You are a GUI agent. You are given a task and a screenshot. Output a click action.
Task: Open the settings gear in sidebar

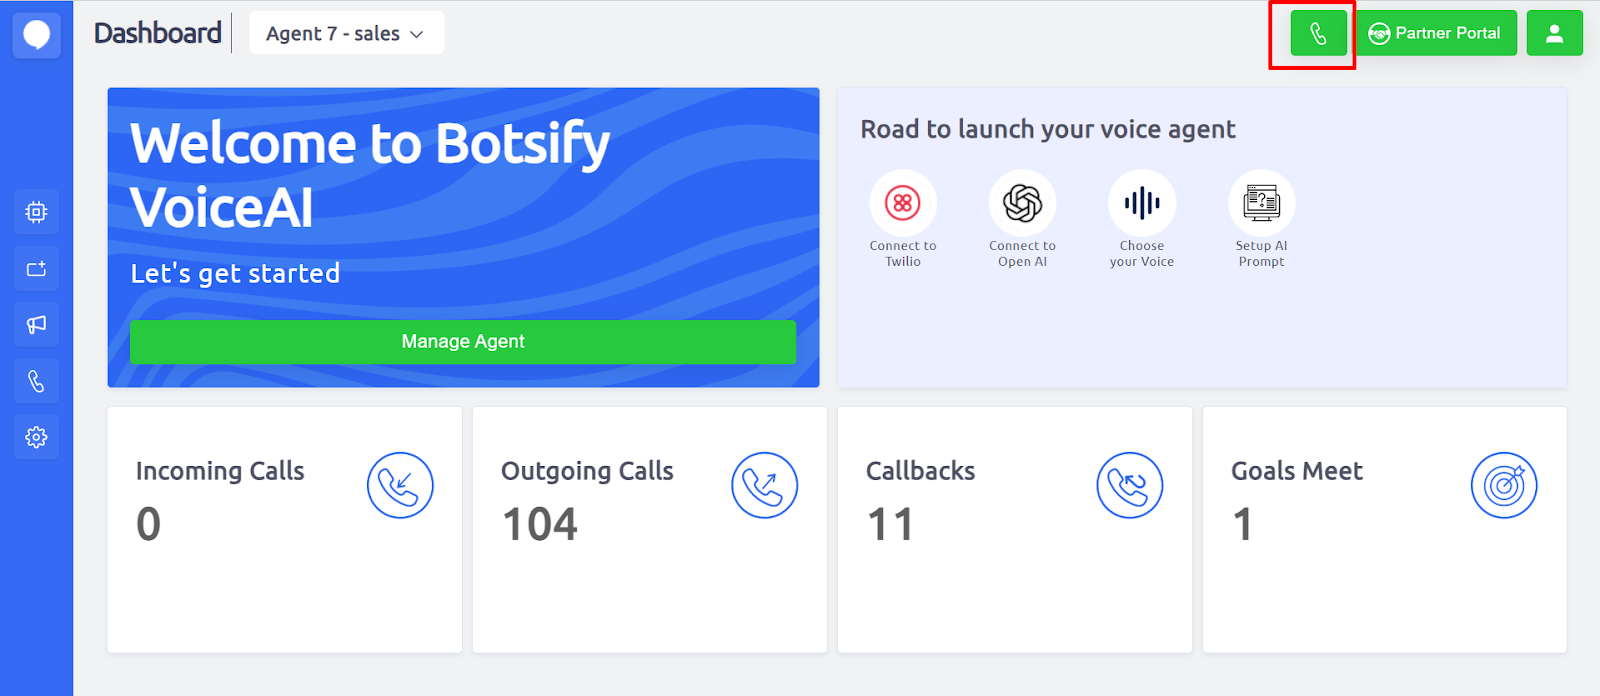(37, 437)
